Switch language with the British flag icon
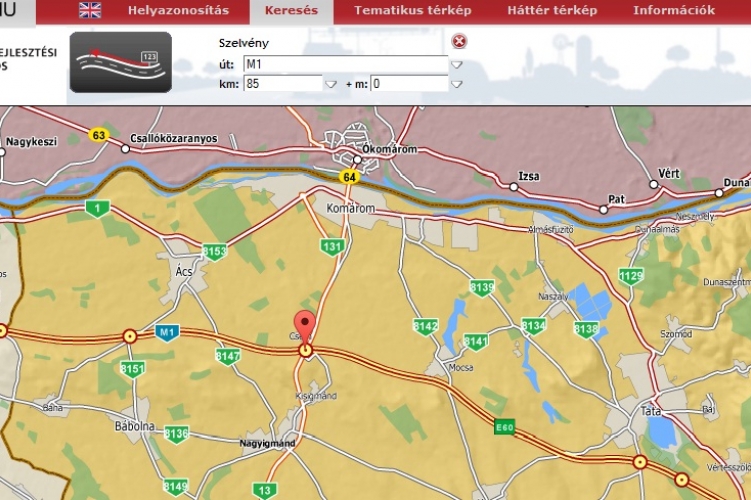 (90, 11)
